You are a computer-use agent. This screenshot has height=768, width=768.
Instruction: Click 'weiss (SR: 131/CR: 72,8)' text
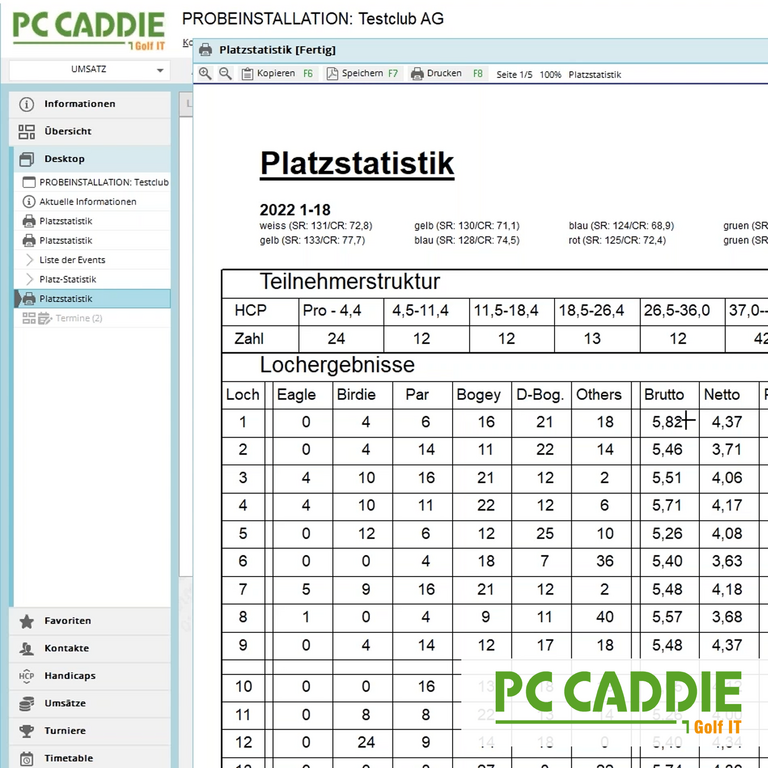click(316, 226)
